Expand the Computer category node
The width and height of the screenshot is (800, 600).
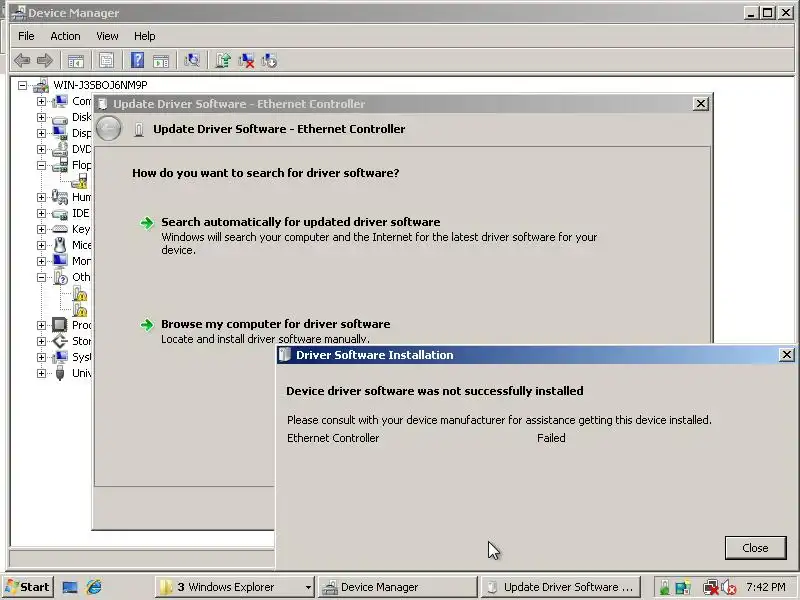click(x=41, y=101)
